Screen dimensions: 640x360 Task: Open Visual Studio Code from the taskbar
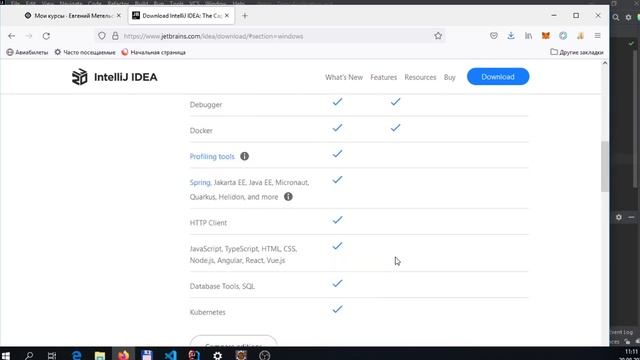[171, 355]
